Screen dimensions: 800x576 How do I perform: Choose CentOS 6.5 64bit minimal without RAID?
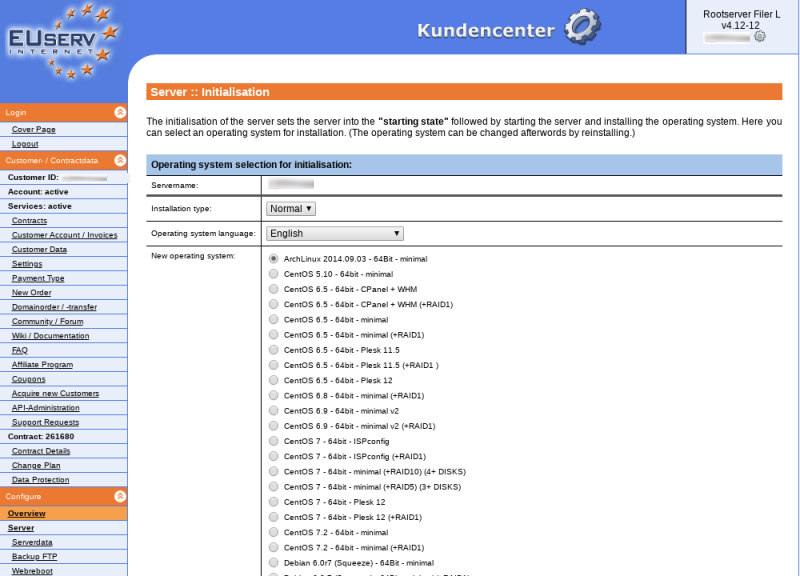click(273, 319)
